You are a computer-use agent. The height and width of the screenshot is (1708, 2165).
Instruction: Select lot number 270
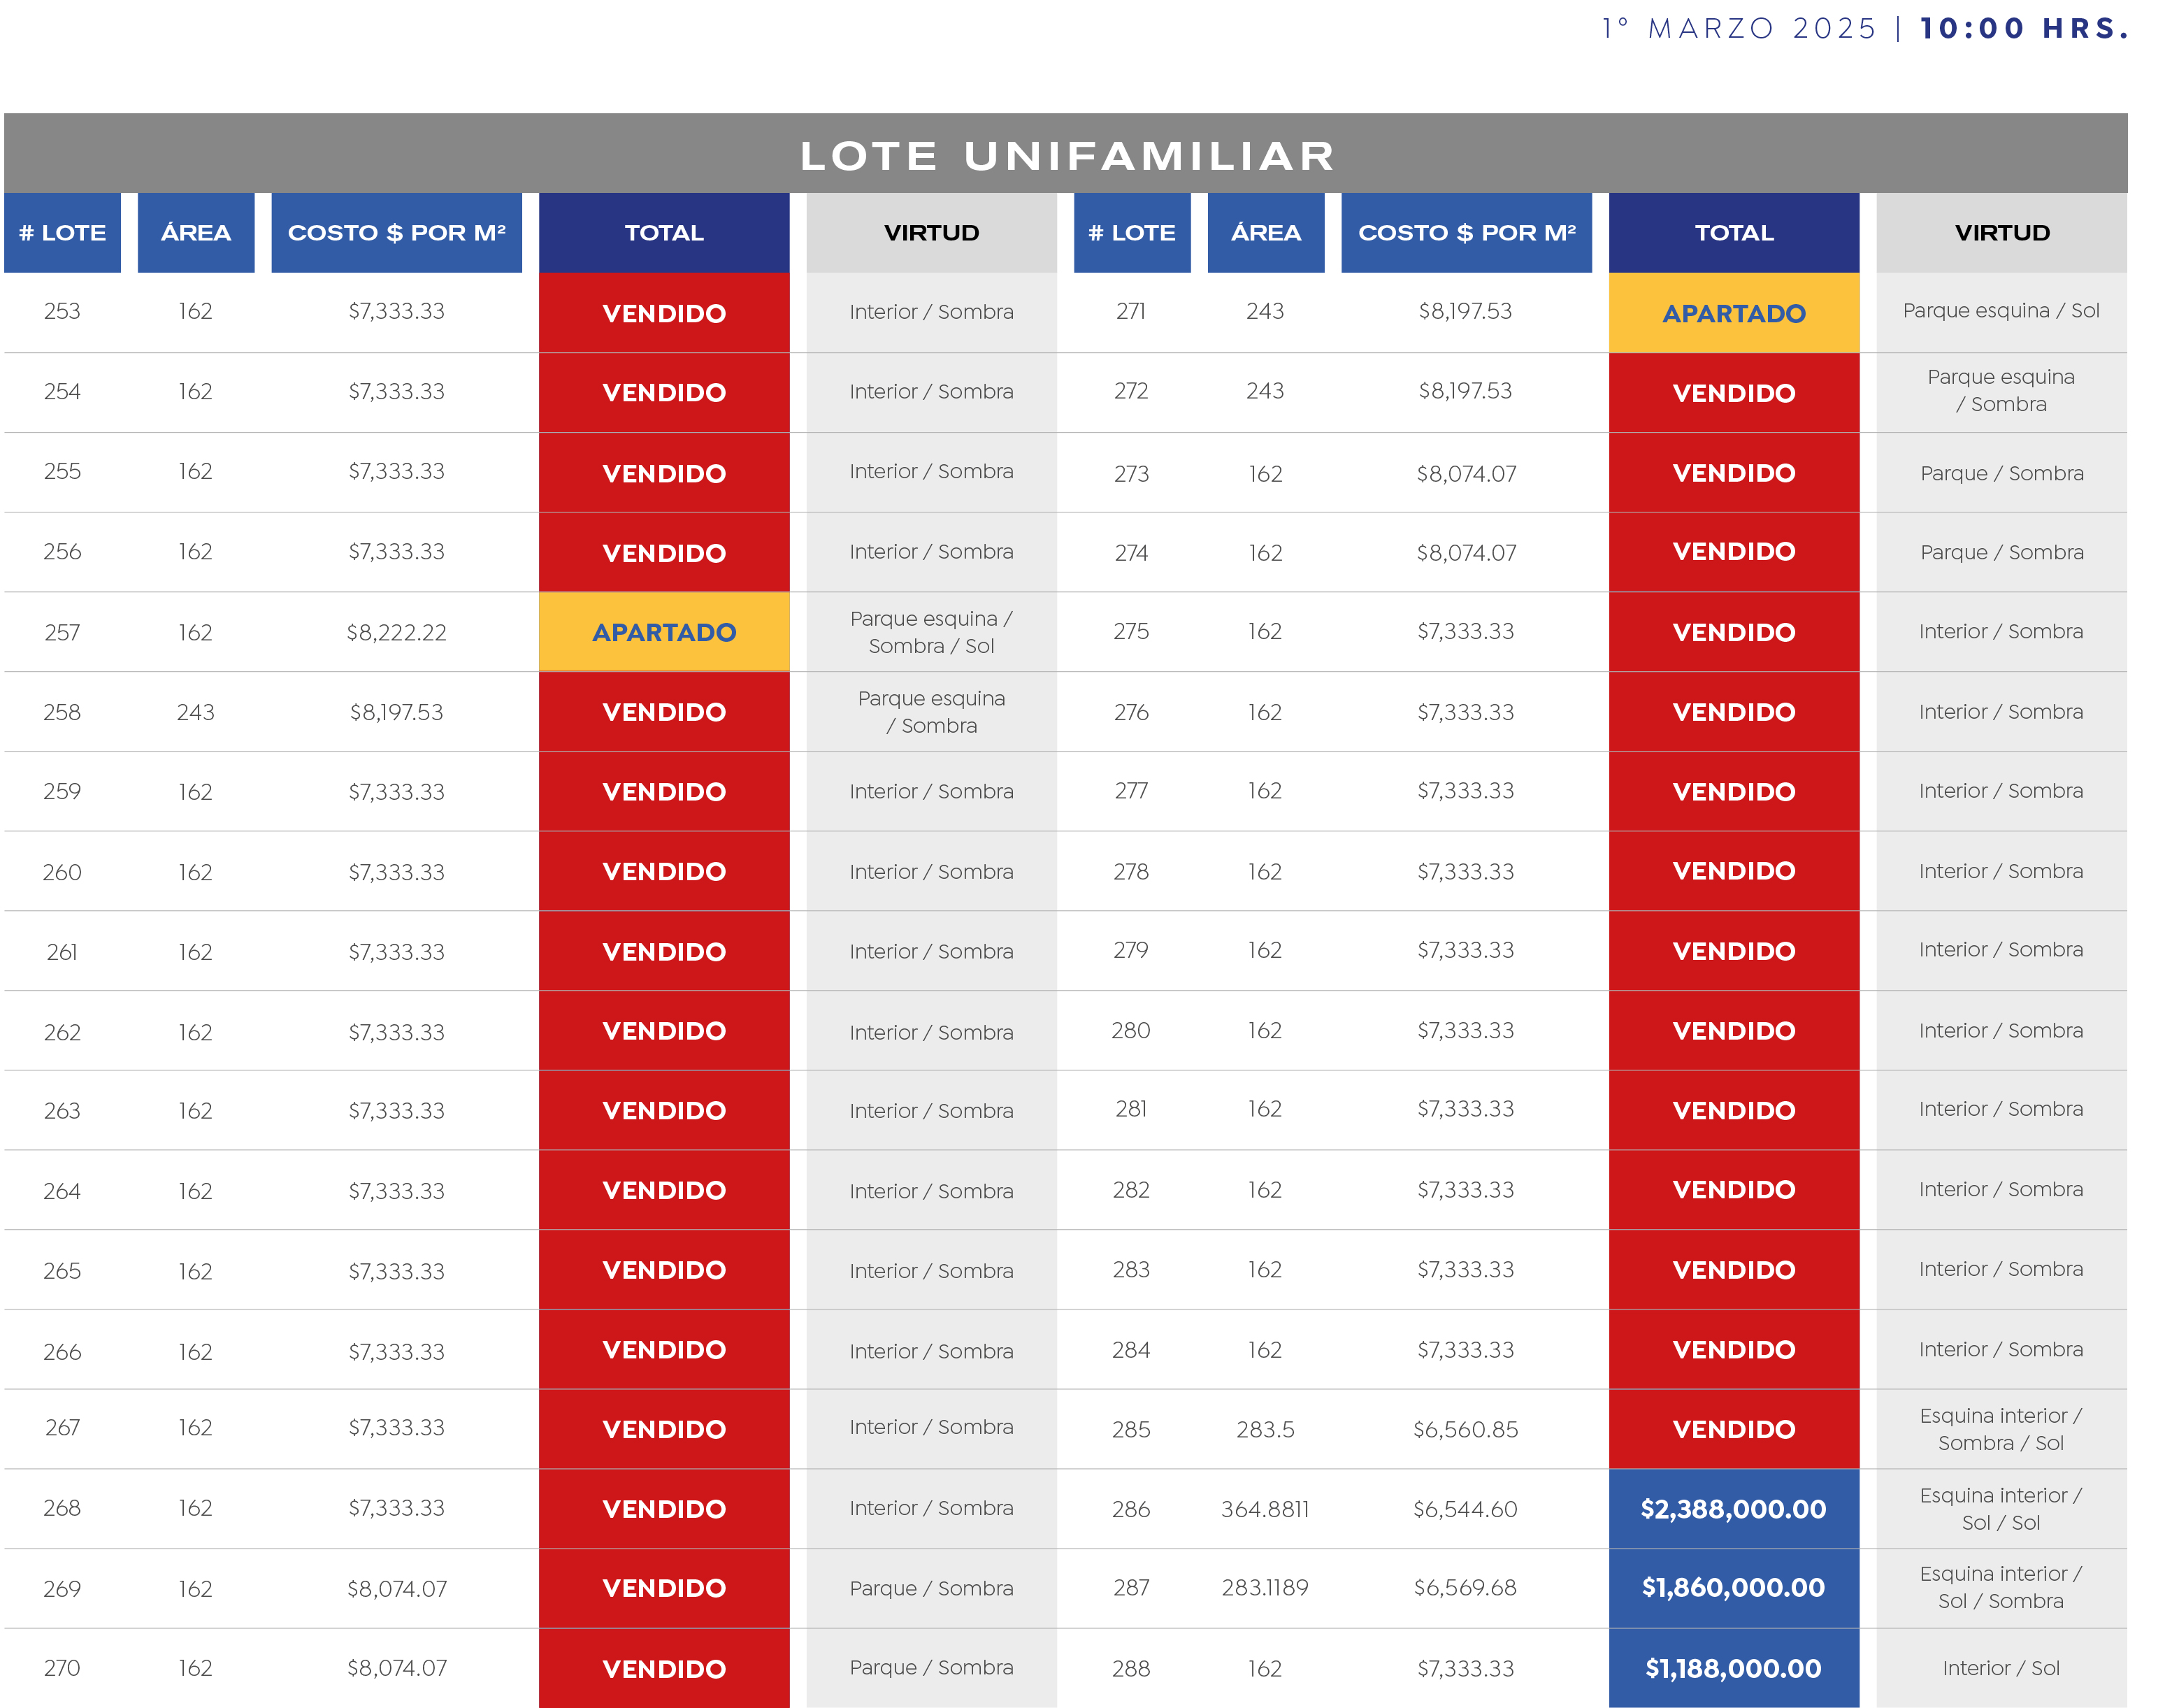(x=62, y=1668)
